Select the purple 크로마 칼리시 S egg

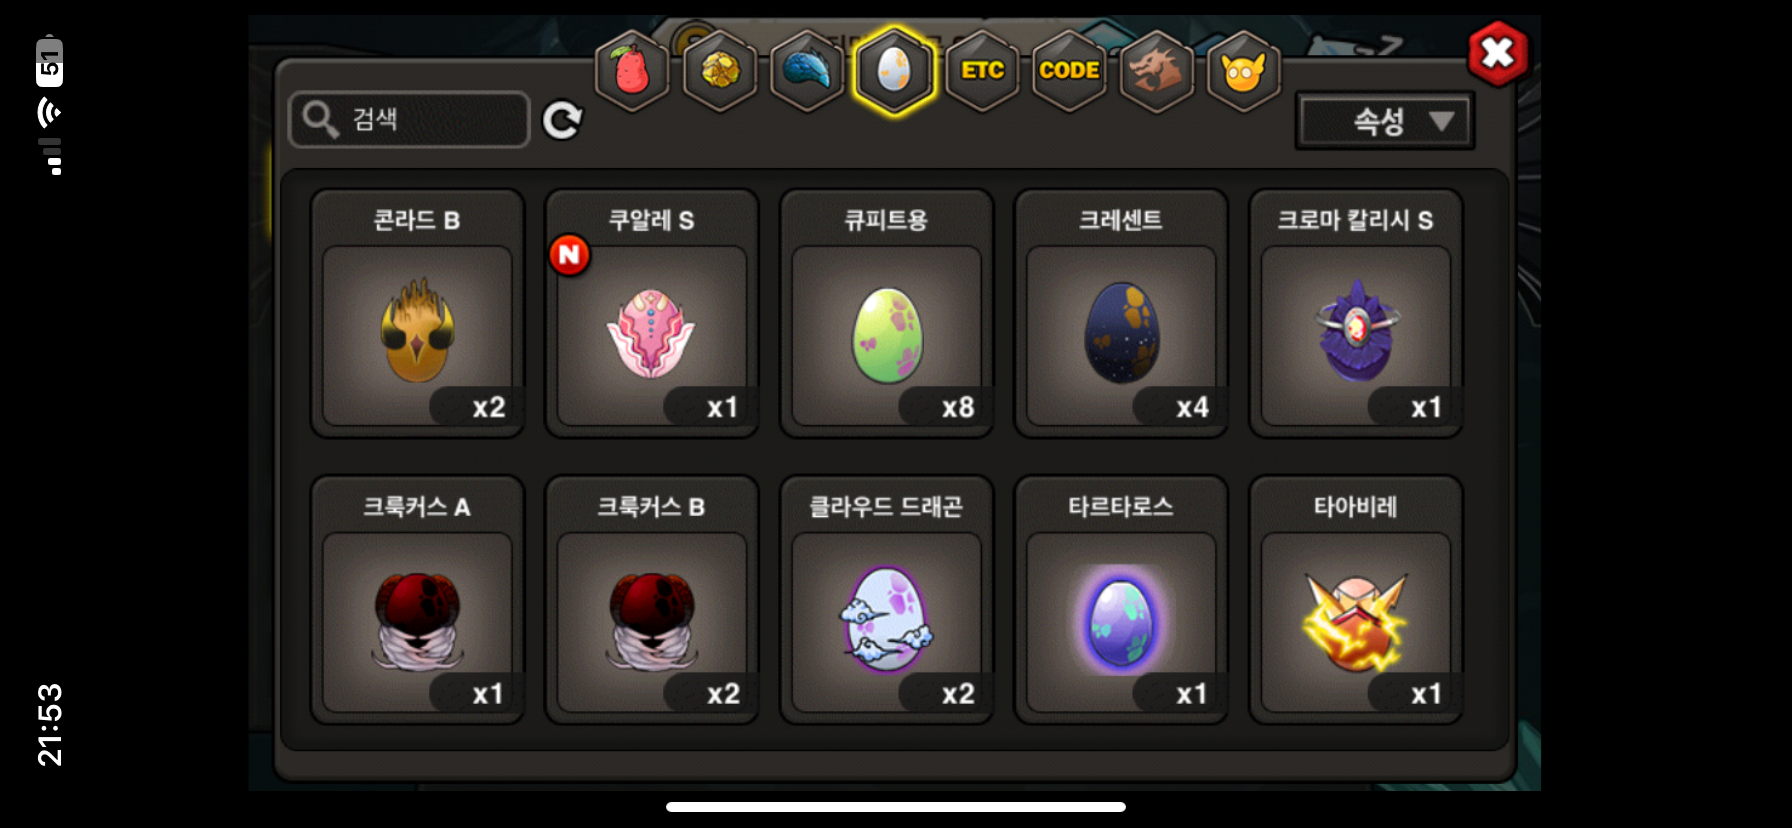(1355, 314)
